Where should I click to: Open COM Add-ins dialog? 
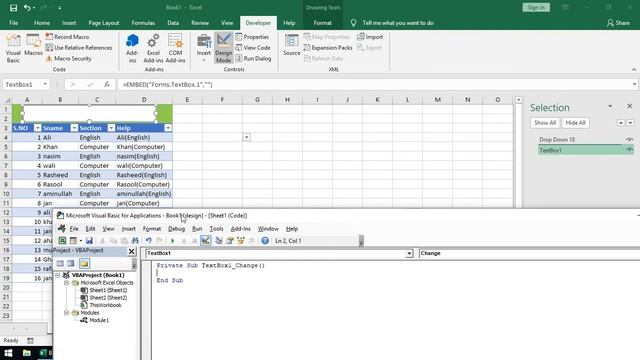[176, 48]
